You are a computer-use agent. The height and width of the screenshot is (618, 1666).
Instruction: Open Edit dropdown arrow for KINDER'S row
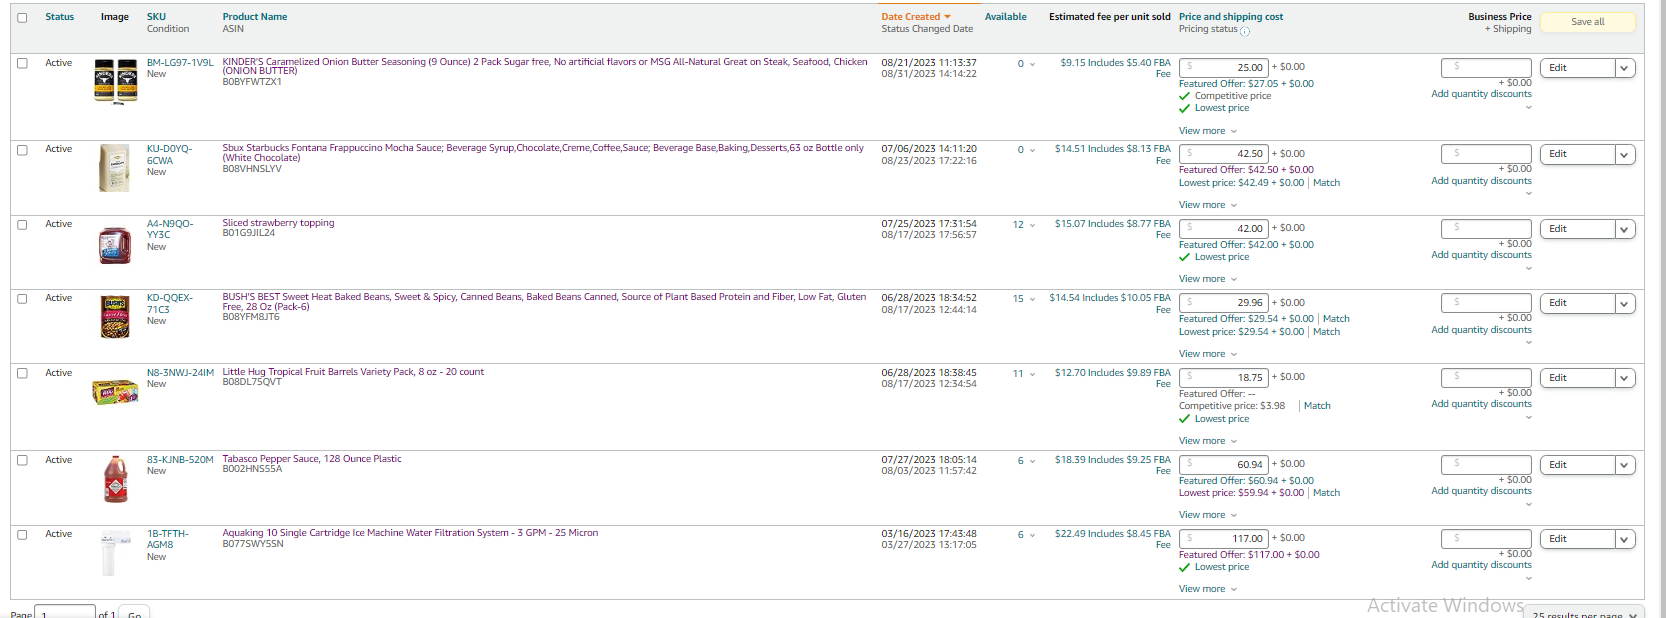click(x=1624, y=68)
